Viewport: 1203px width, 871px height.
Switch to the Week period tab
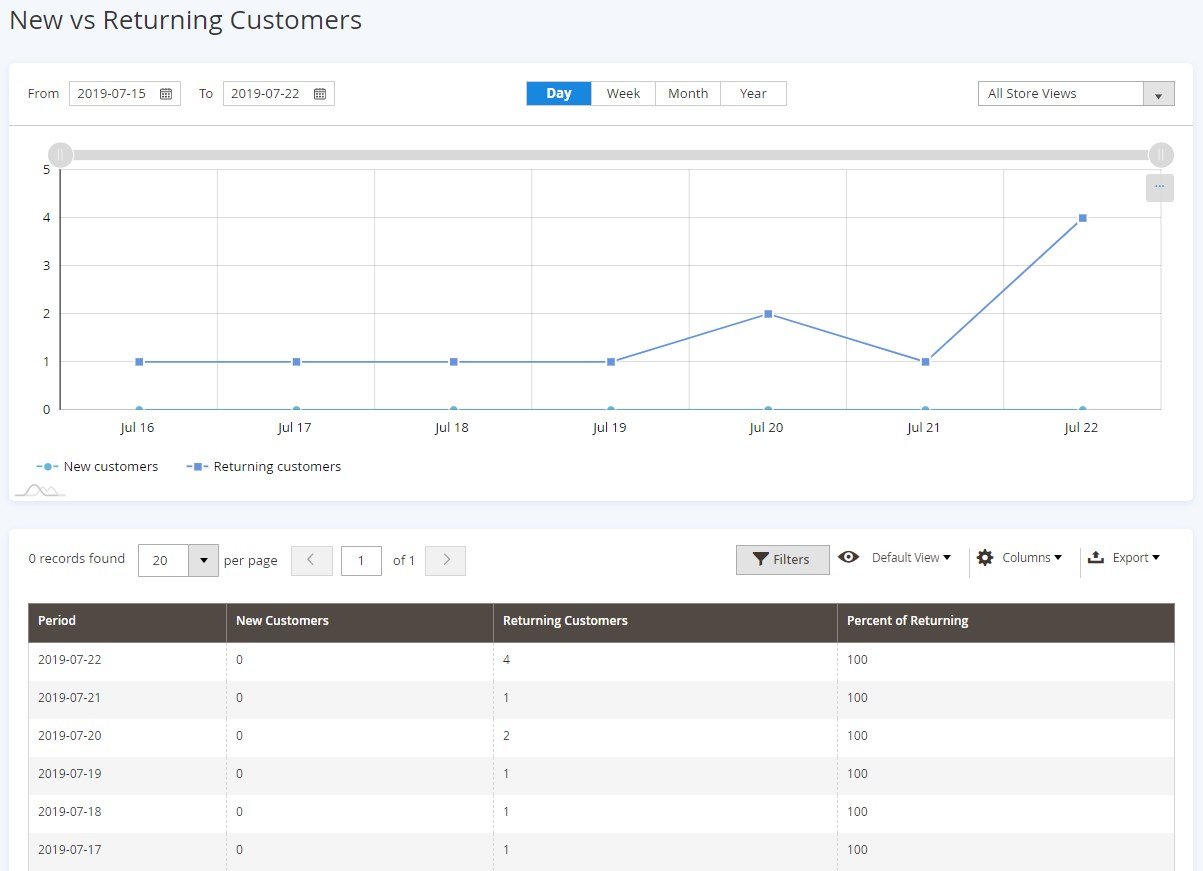click(x=623, y=93)
